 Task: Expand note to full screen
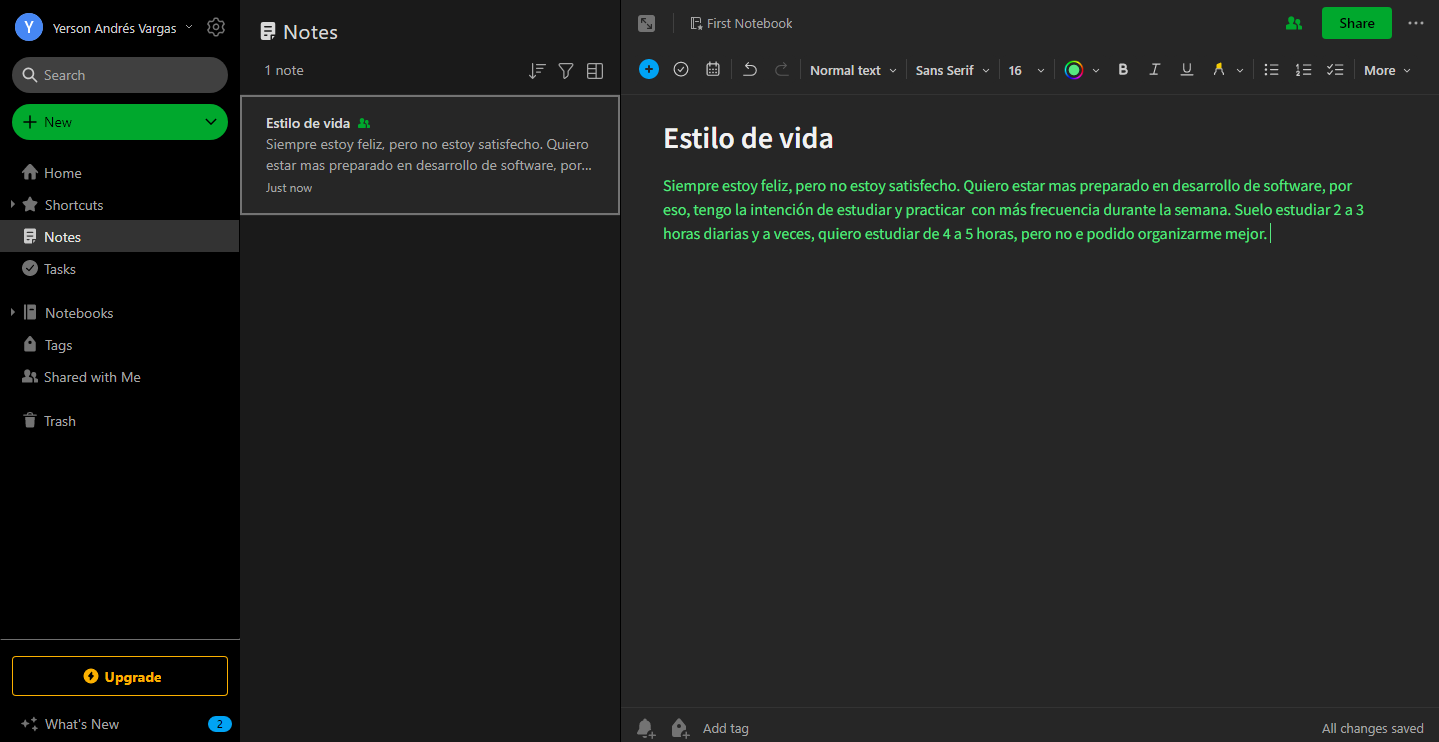(x=647, y=23)
